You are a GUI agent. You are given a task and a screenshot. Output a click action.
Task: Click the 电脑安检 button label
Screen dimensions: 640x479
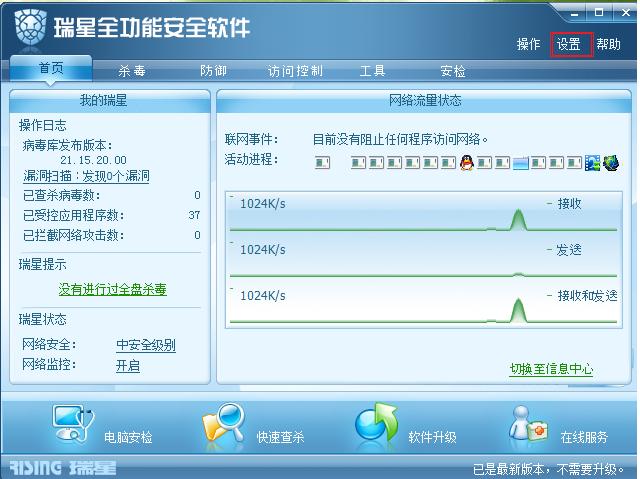click(x=128, y=437)
